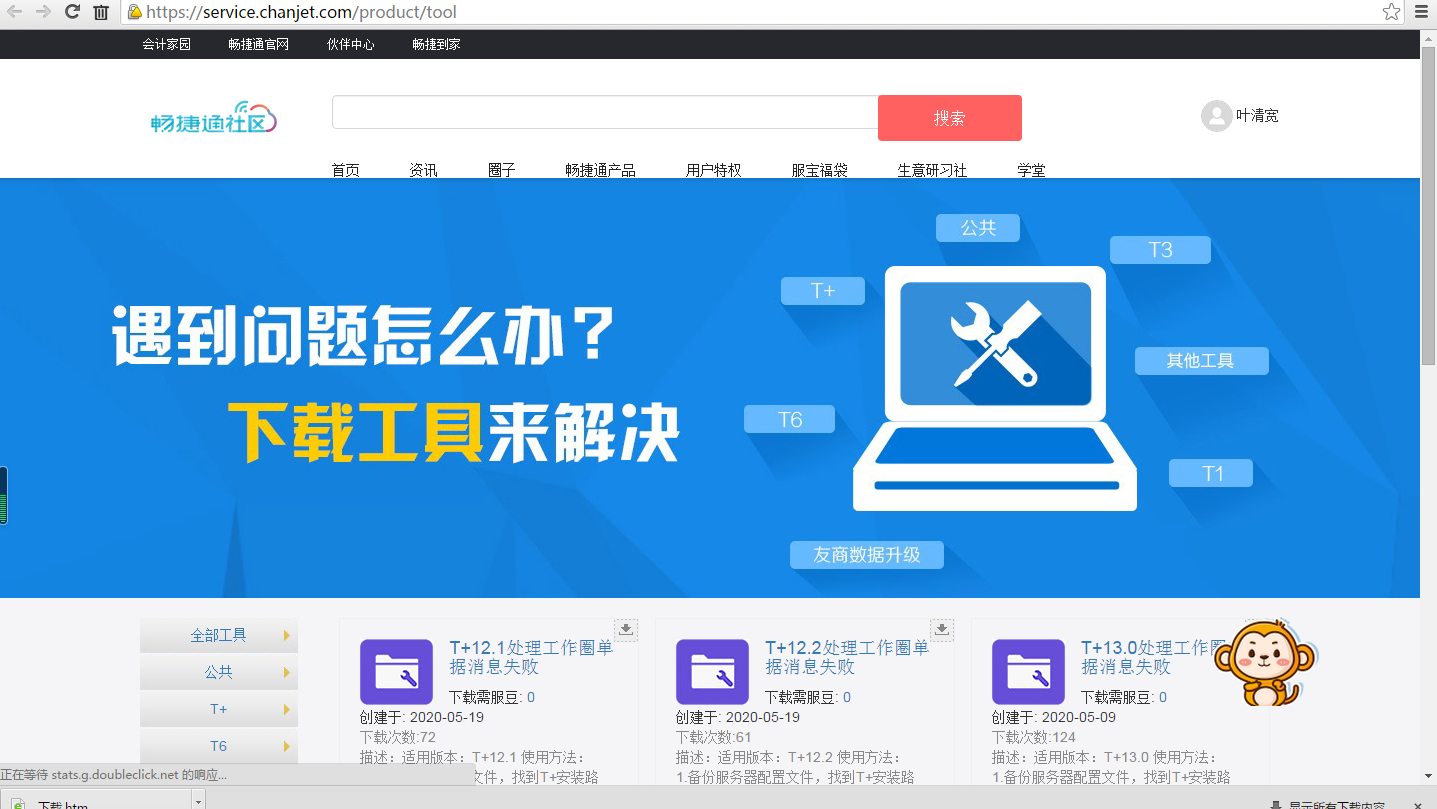Select the T1 tag in the banner
The image size is (1437, 809).
click(x=1212, y=474)
